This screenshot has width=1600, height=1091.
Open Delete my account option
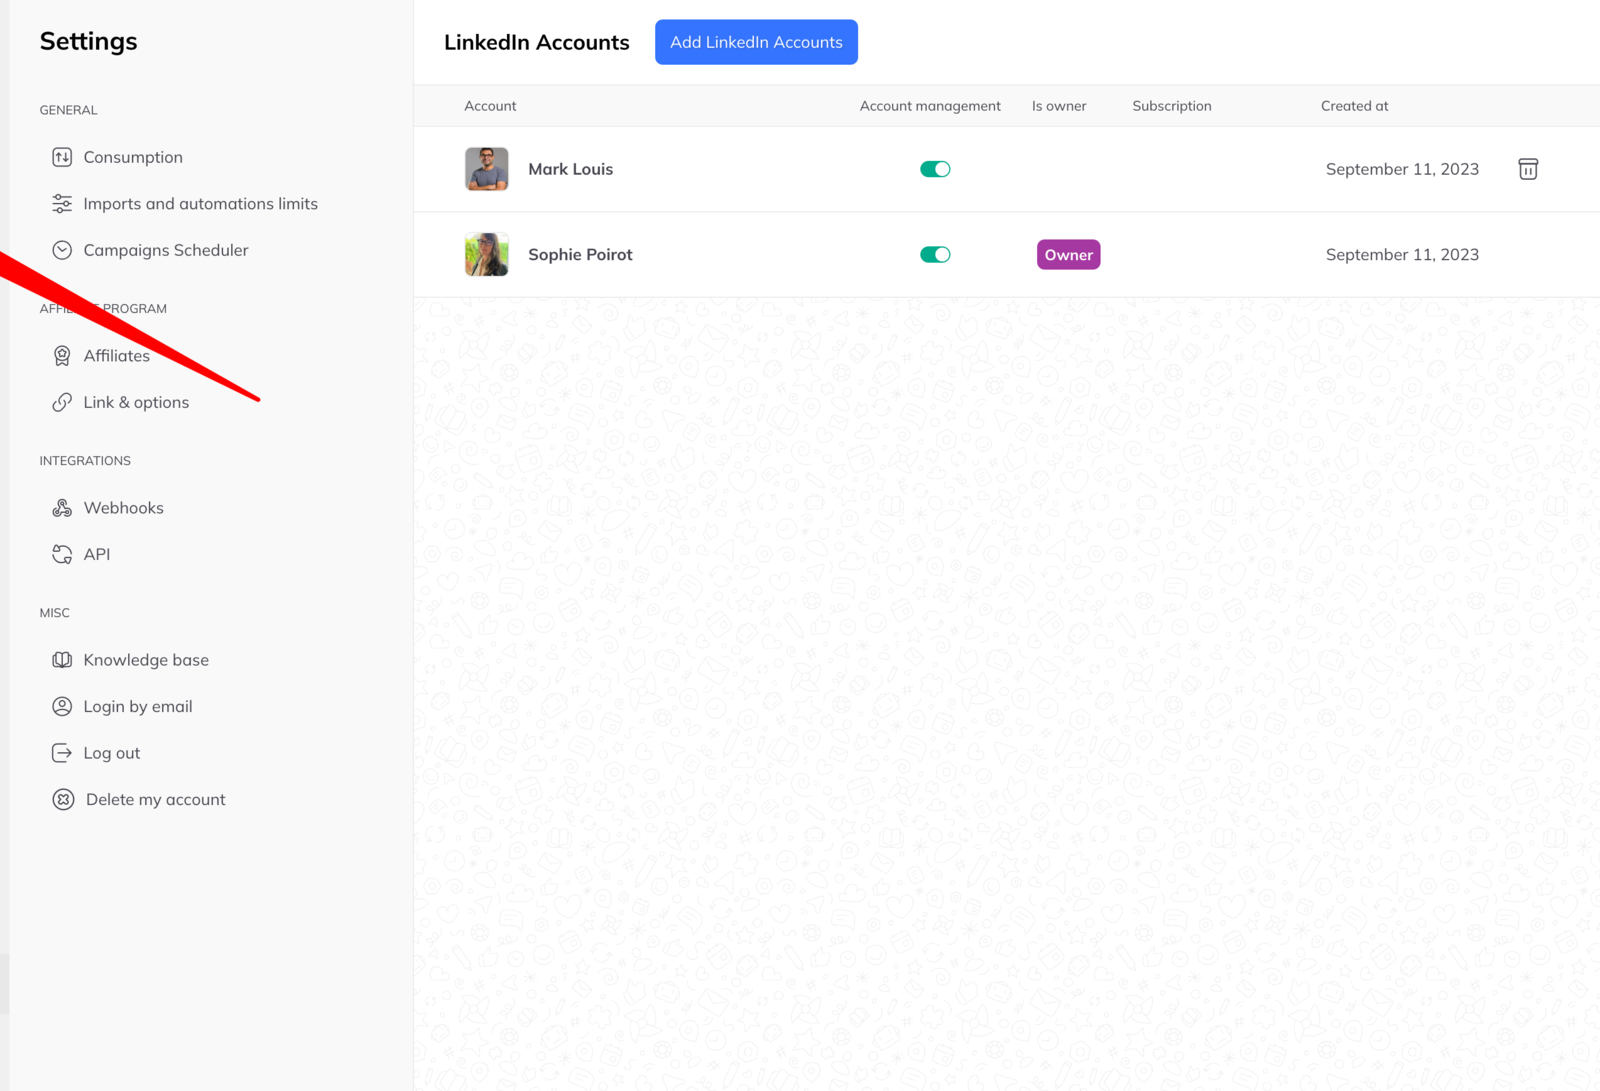(x=156, y=799)
